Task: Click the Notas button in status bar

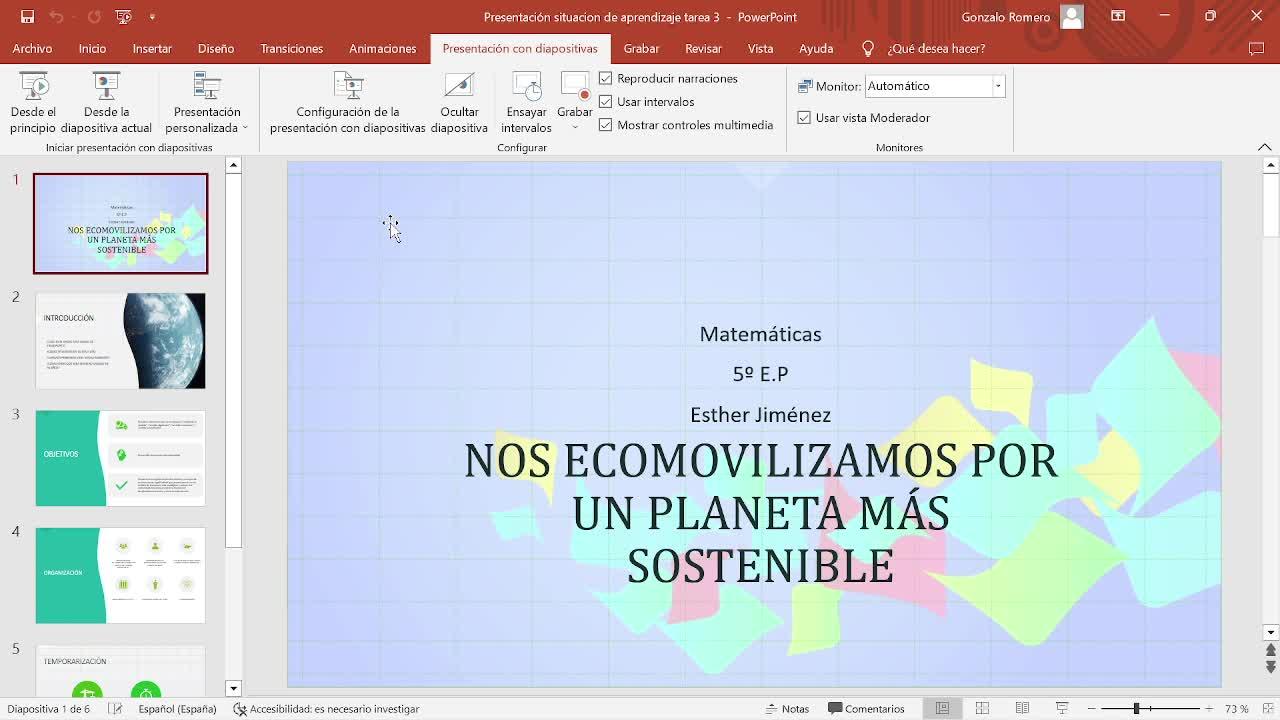Action: point(787,708)
